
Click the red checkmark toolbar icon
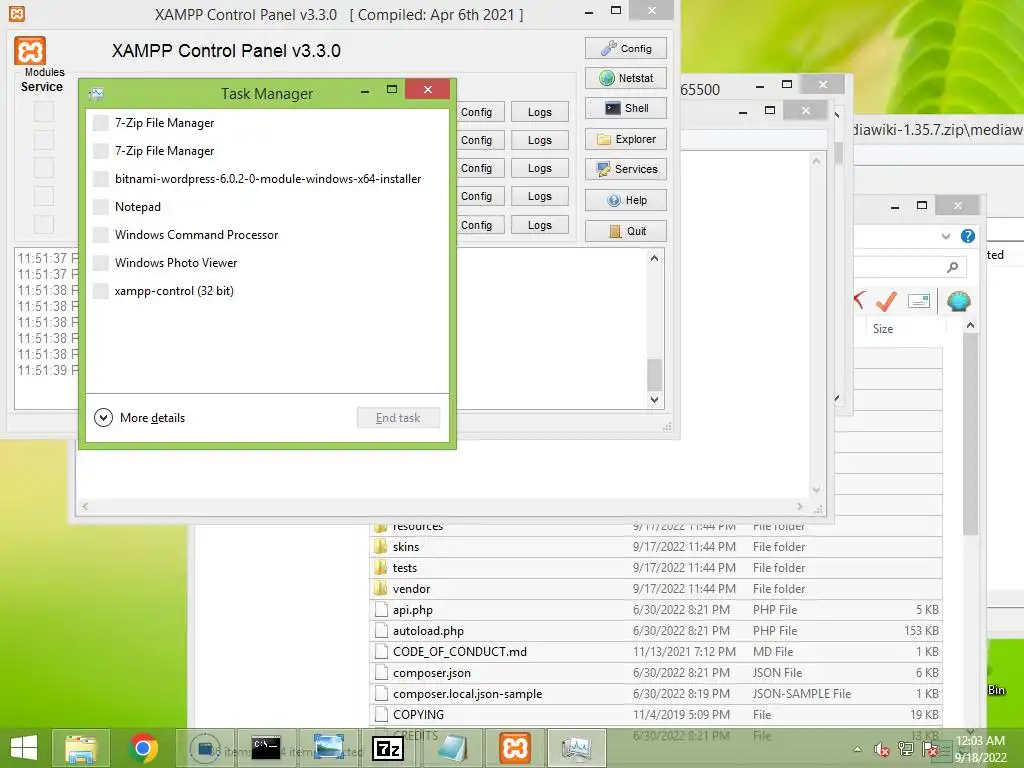[x=886, y=301]
